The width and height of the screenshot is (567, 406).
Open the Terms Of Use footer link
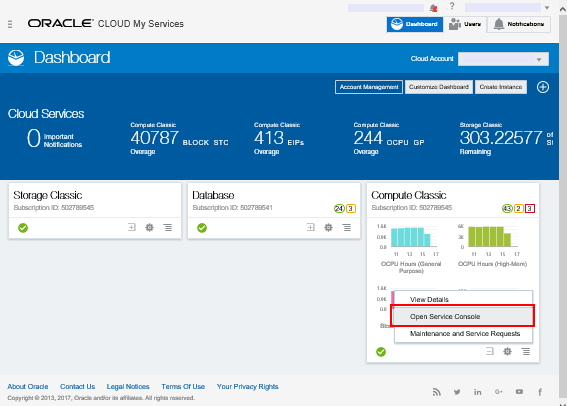pos(183,386)
